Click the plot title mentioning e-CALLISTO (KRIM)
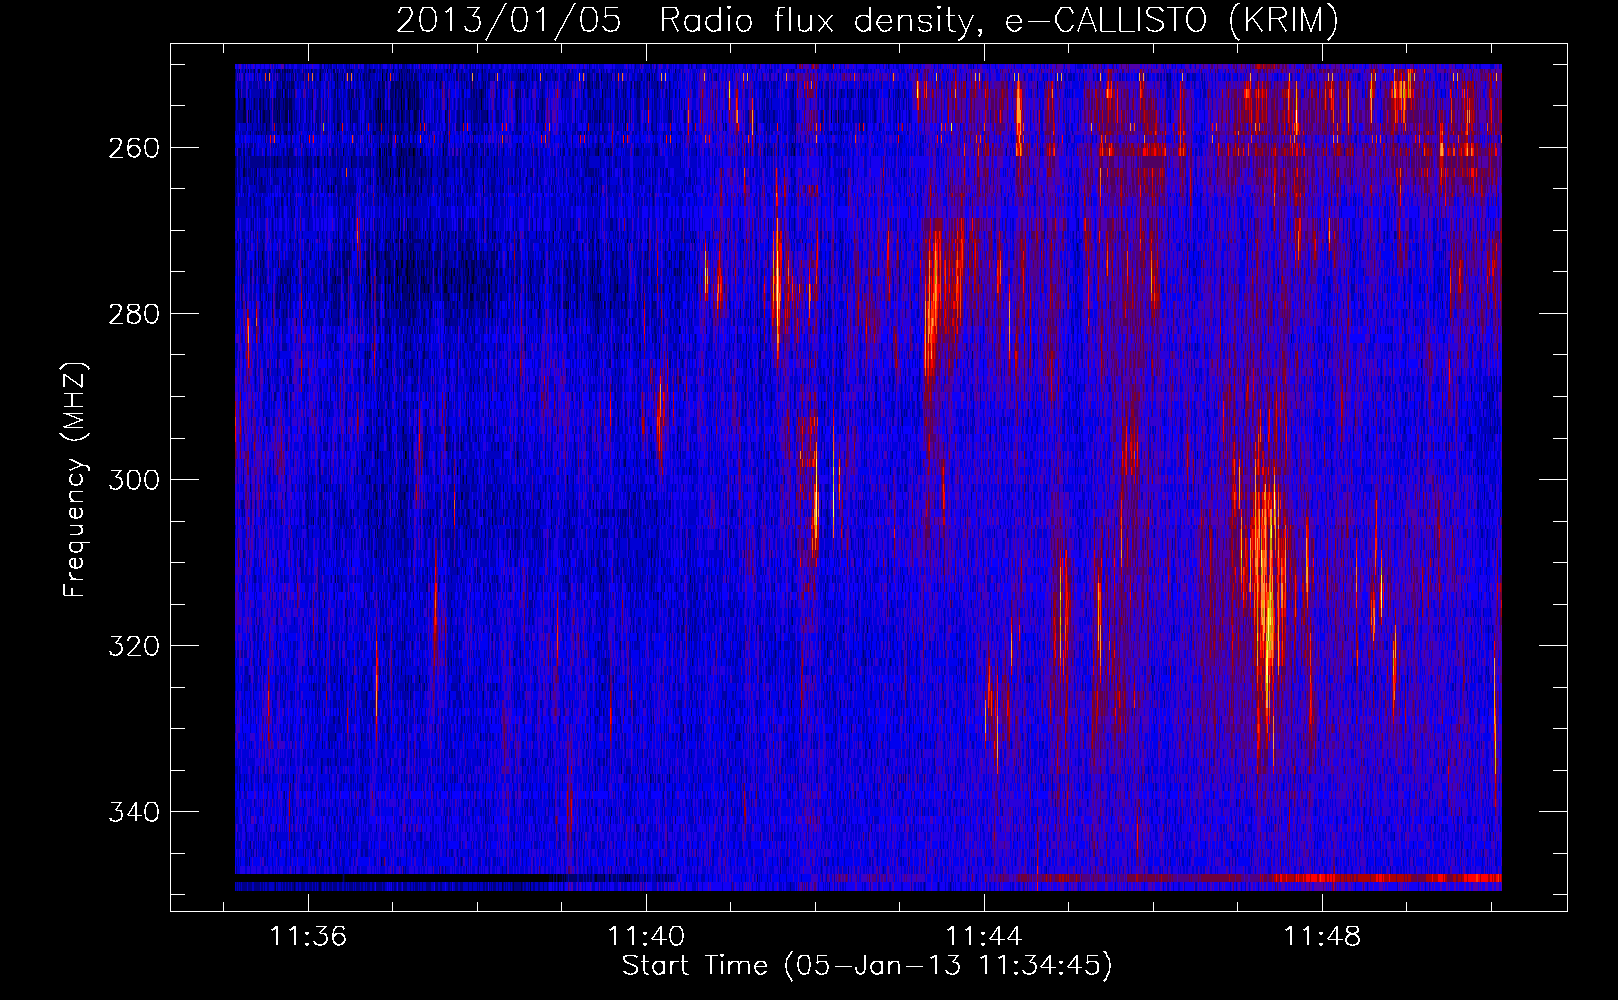This screenshot has width=1618, height=1000. (867, 20)
